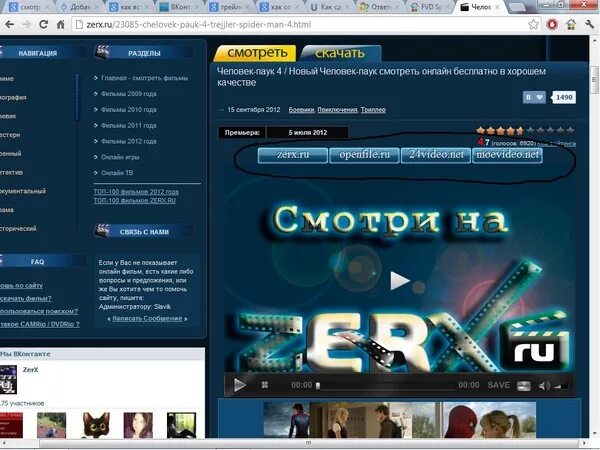Image resolution: width=600 pixels, height=450 pixels.
Task: Open ТОП-100 фильмов 2012 года link
Action: point(136,192)
